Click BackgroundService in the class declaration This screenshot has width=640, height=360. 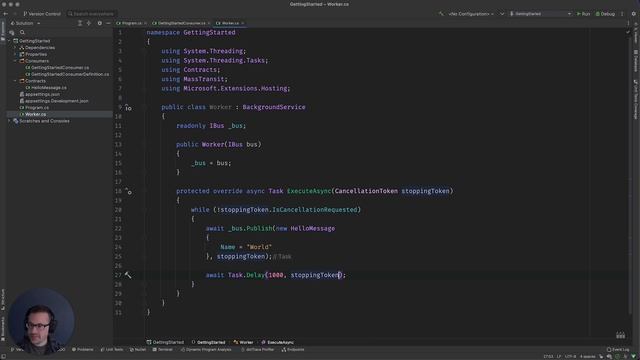[274, 107]
